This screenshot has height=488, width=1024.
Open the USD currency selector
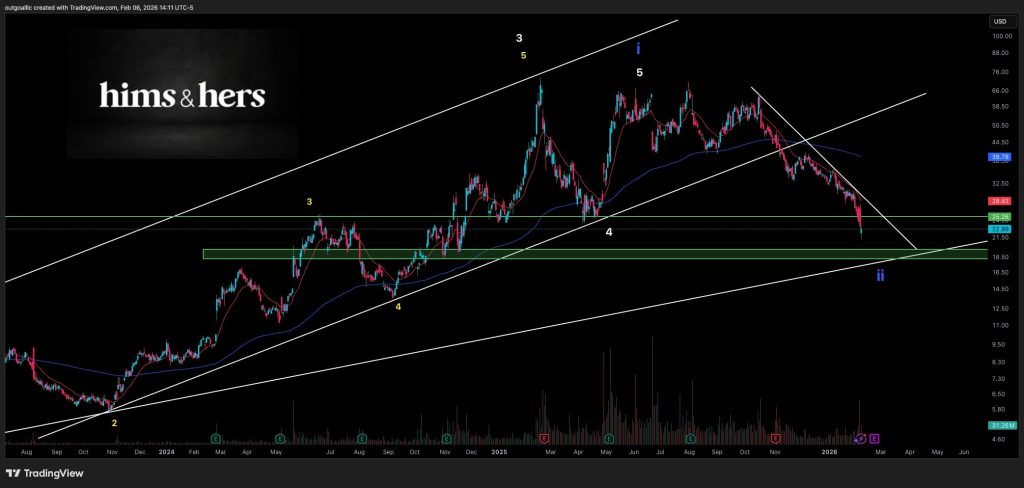(998, 21)
